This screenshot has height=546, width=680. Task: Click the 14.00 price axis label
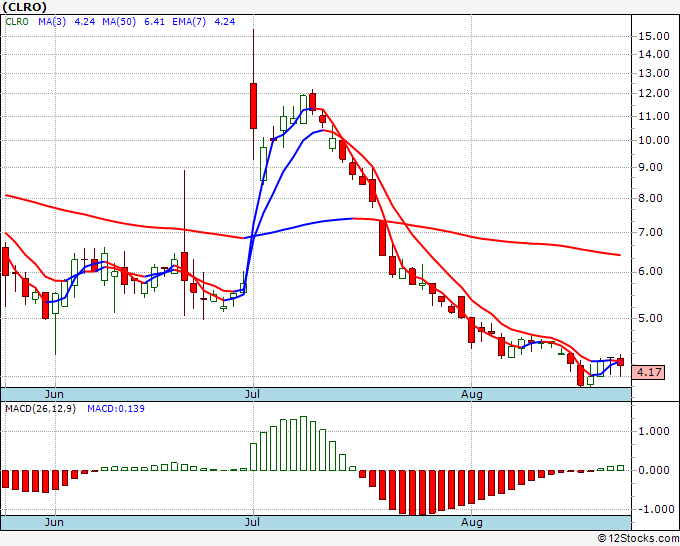click(654, 54)
